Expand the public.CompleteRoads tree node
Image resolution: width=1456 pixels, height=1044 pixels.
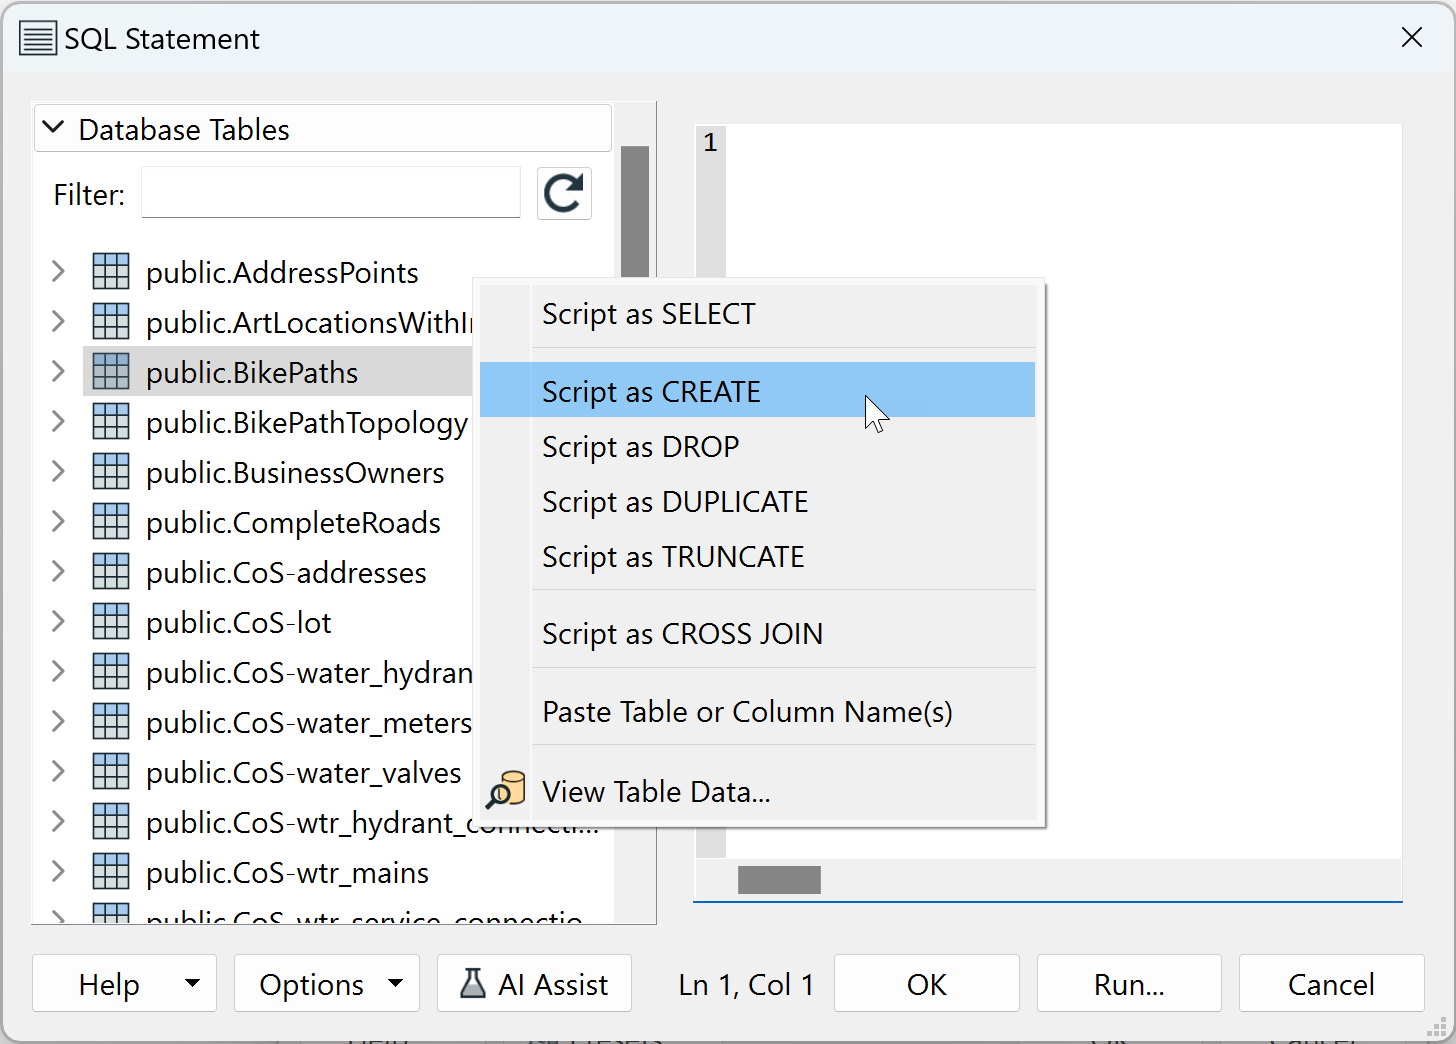coord(58,522)
